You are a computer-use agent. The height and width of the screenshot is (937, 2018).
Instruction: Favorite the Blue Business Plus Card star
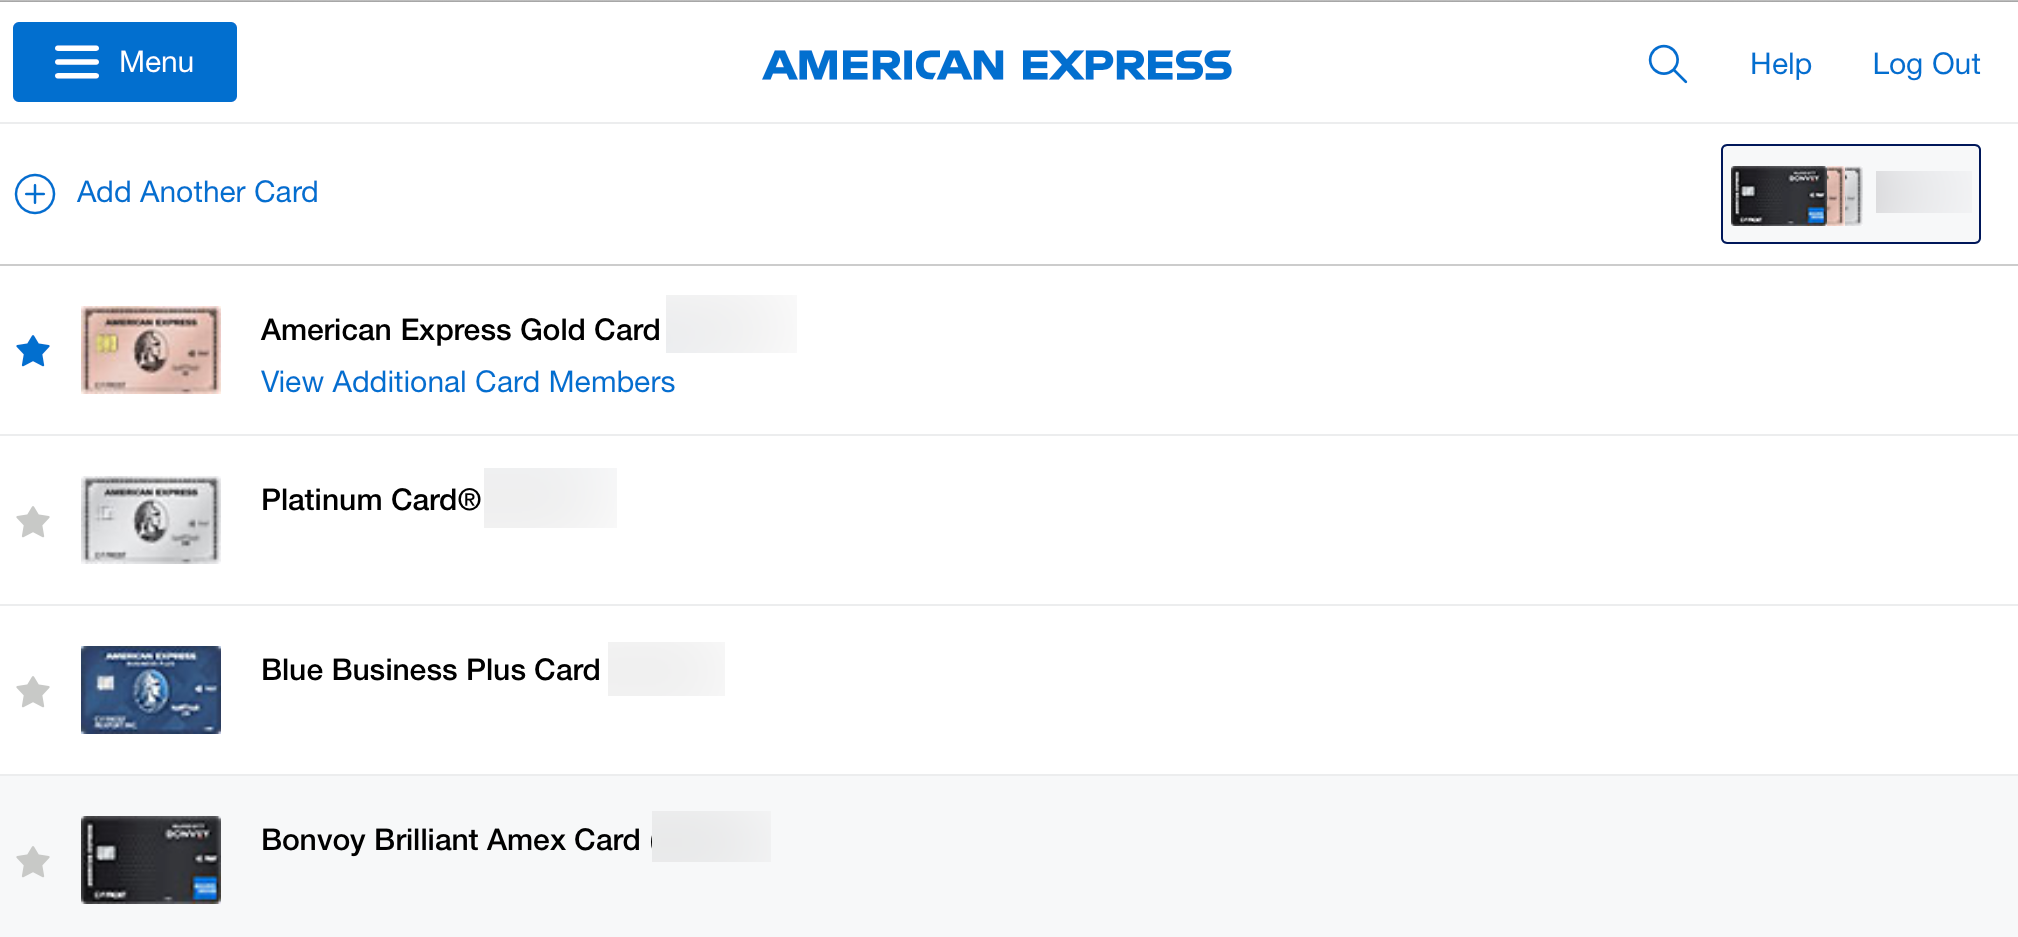33,691
